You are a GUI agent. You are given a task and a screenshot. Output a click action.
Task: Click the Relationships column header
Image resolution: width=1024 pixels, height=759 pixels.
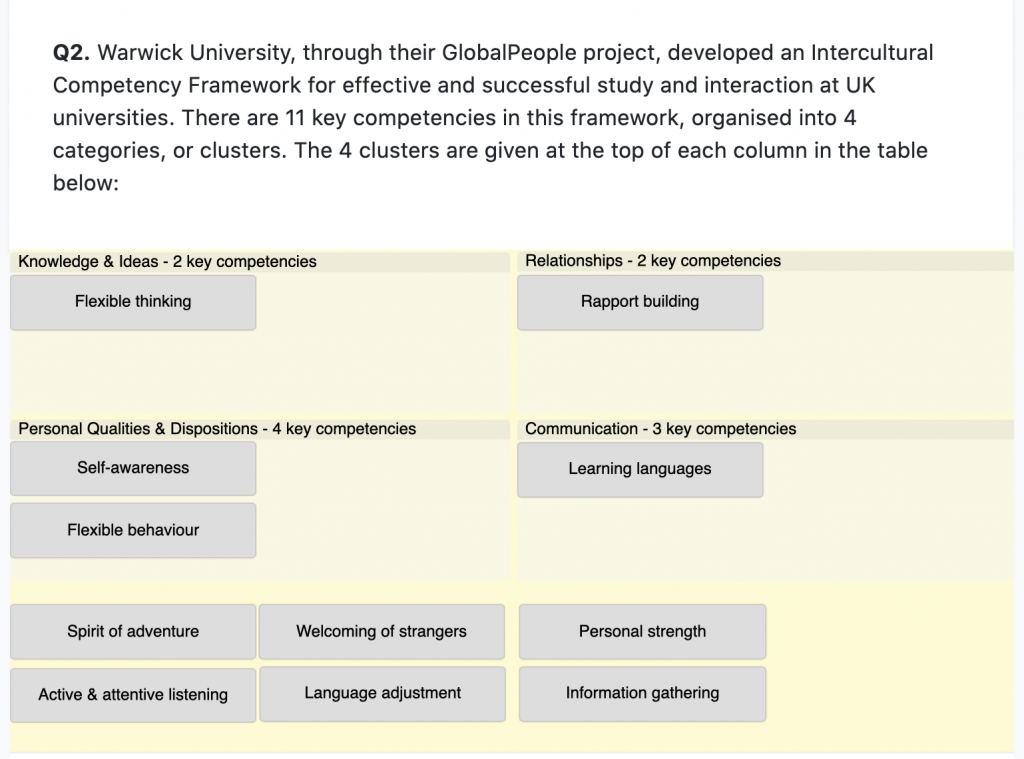pos(653,261)
